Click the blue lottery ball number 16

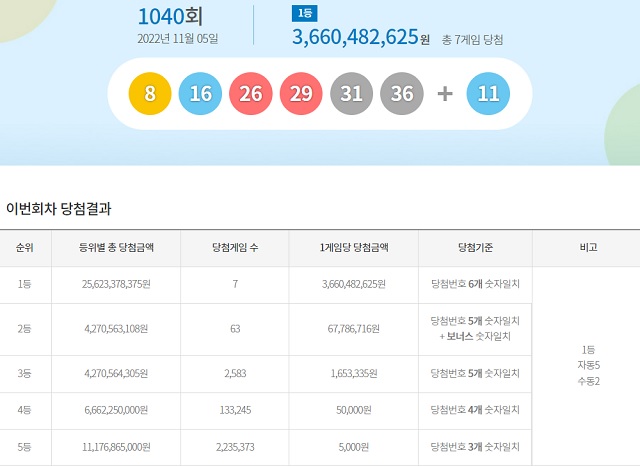tap(200, 93)
